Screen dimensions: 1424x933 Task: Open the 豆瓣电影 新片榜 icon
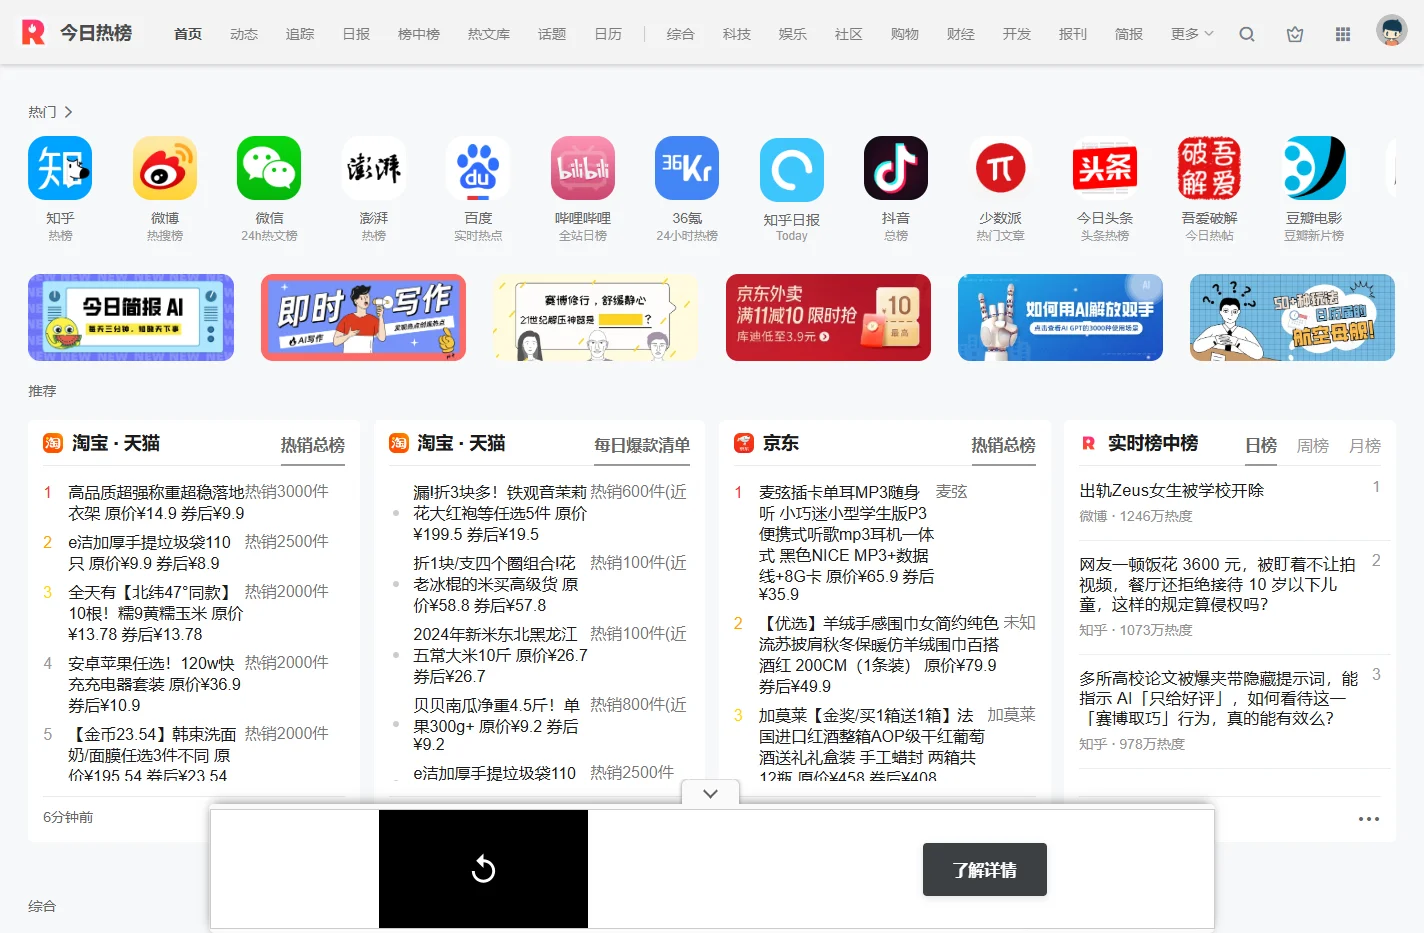point(1314,168)
